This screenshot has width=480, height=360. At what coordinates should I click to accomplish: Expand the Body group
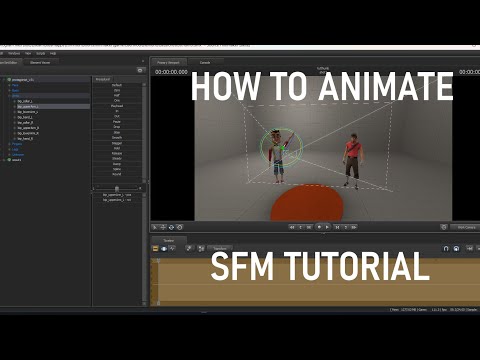coord(9,91)
